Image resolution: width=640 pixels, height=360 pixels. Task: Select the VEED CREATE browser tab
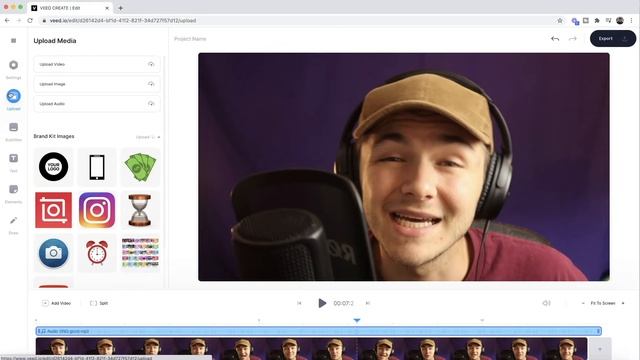(x=71, y=8)
